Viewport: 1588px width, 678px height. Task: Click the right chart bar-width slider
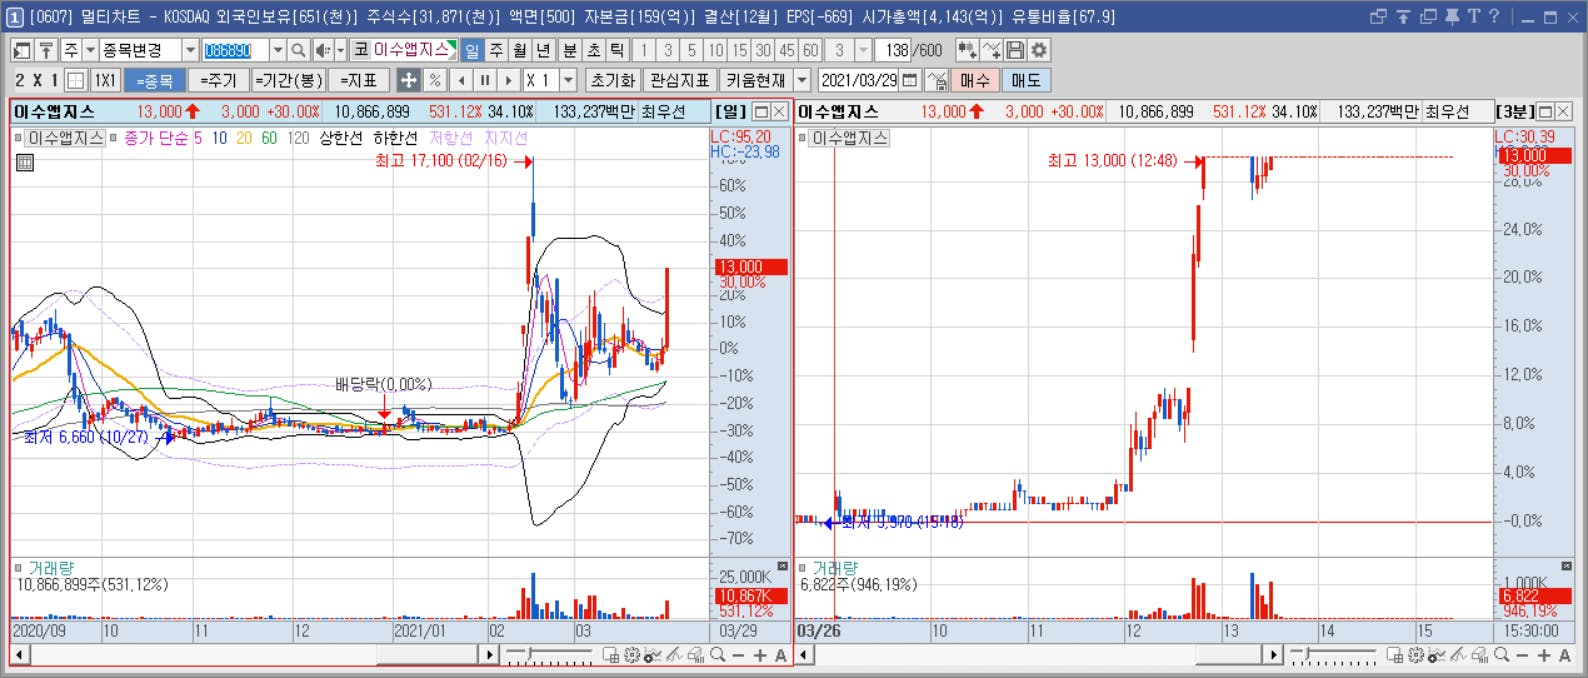point(1334,655)
